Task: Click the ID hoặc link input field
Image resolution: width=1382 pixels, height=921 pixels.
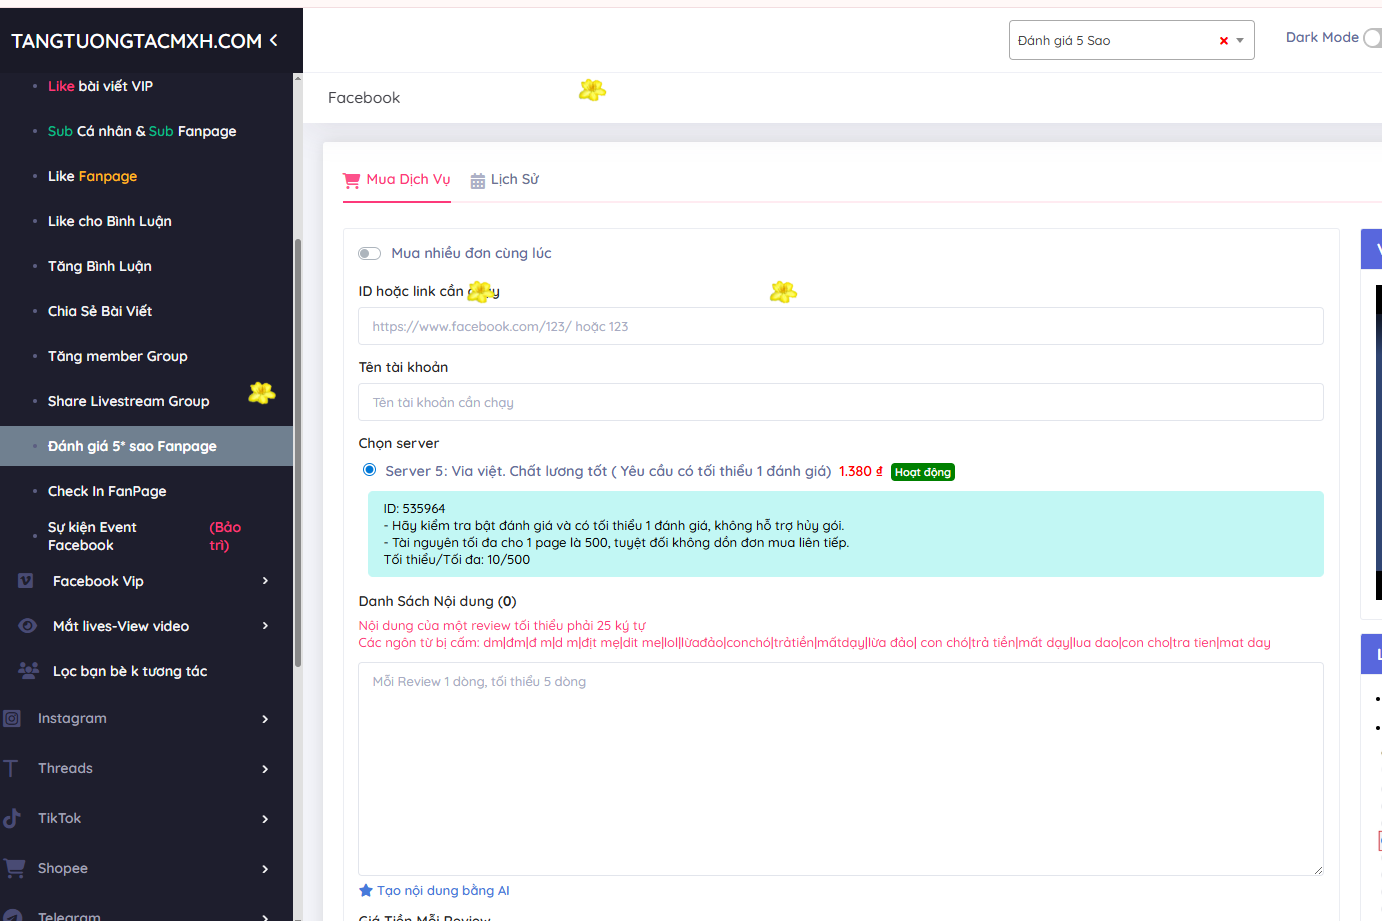Action: point(840,327)
